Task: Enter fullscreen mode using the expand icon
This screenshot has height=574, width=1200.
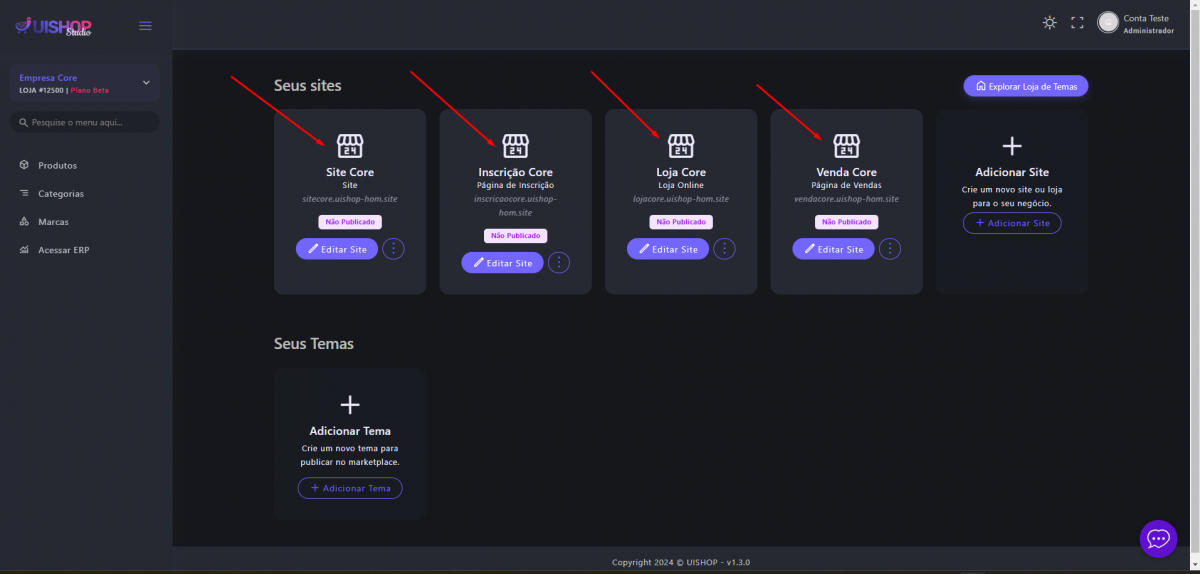Action: click(x=1077, y=23)
